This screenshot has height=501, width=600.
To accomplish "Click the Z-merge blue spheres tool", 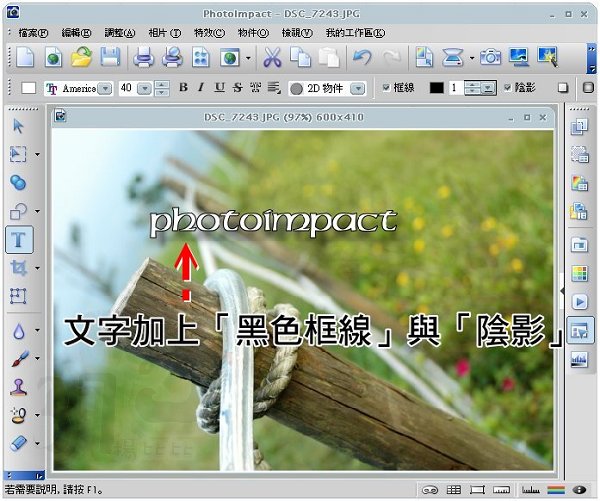I will click(x=18, y=183).
